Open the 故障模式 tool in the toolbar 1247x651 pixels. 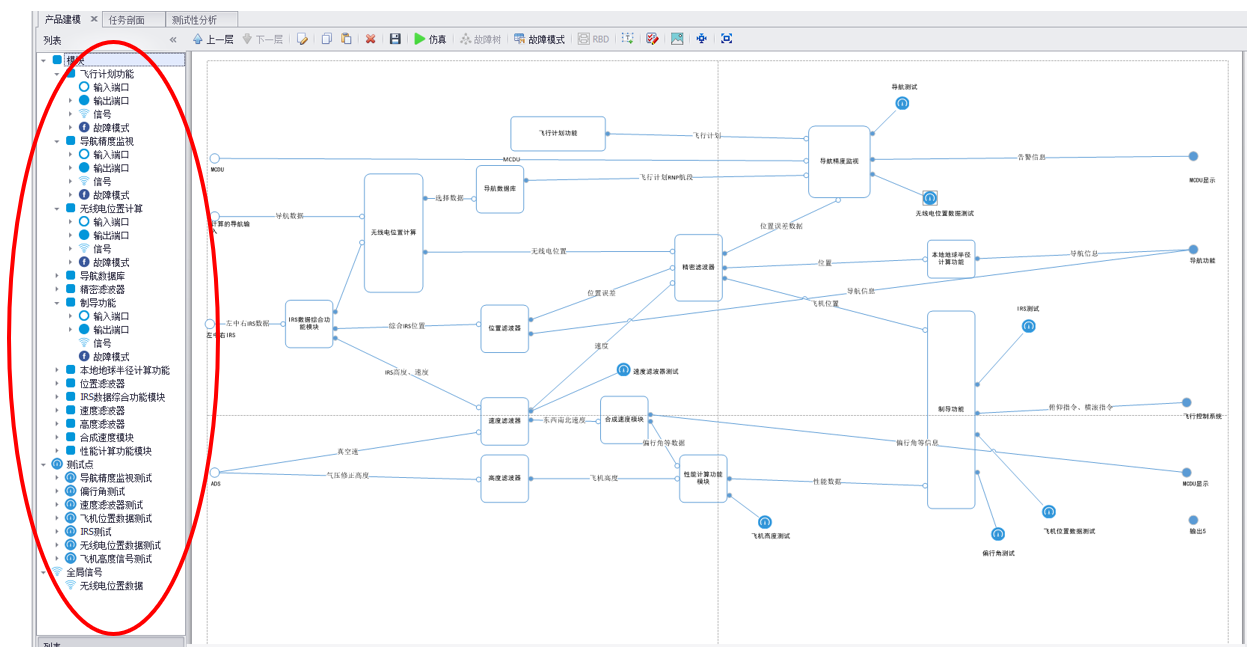pos(539,39)
